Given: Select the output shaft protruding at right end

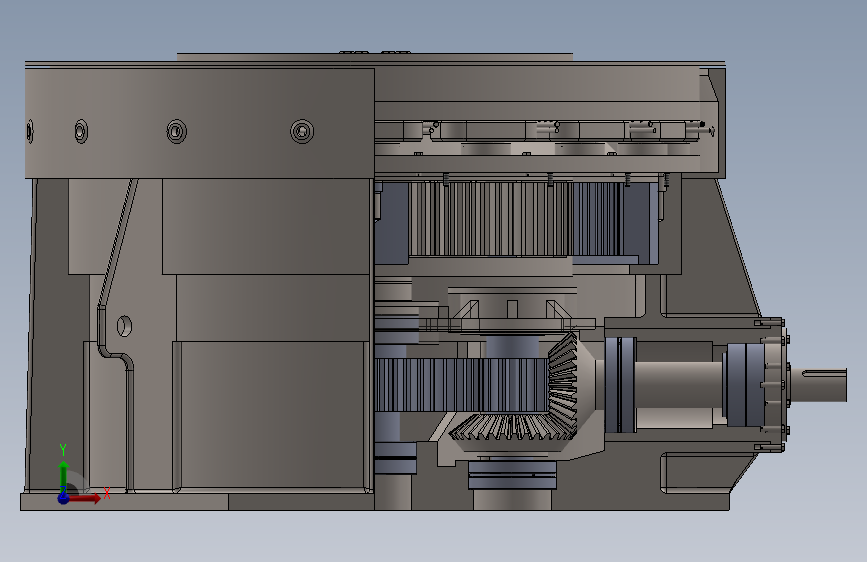Looking at the screenshot, I should point(818,386).
